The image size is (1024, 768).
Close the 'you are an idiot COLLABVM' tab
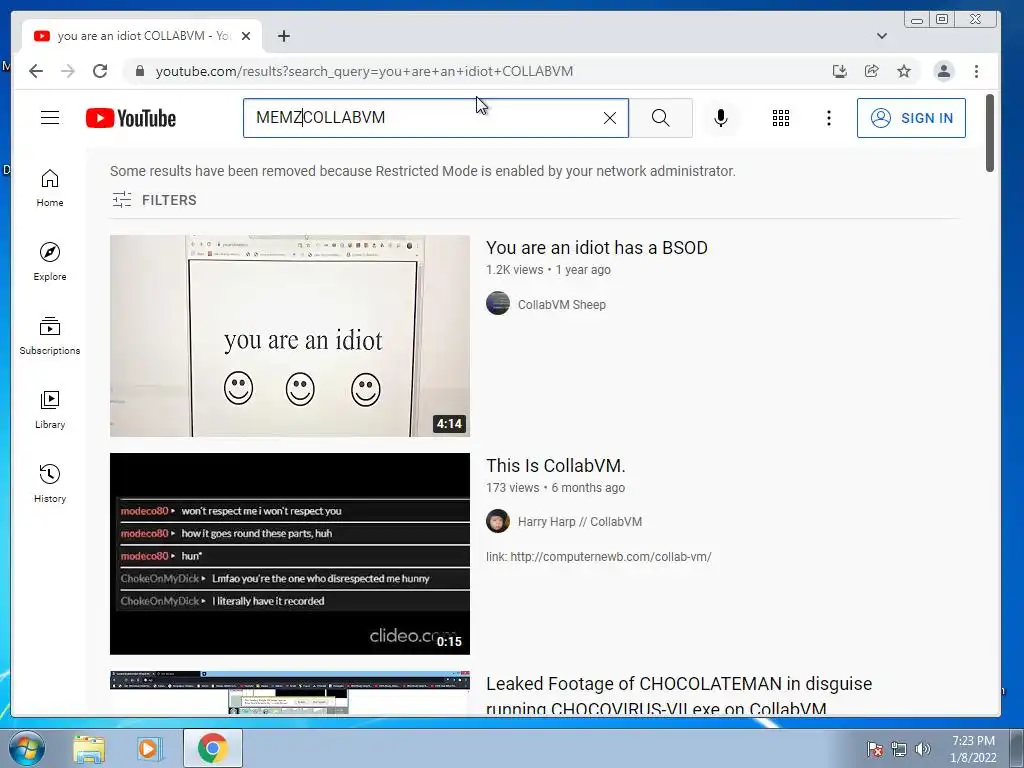coord(246,36)
